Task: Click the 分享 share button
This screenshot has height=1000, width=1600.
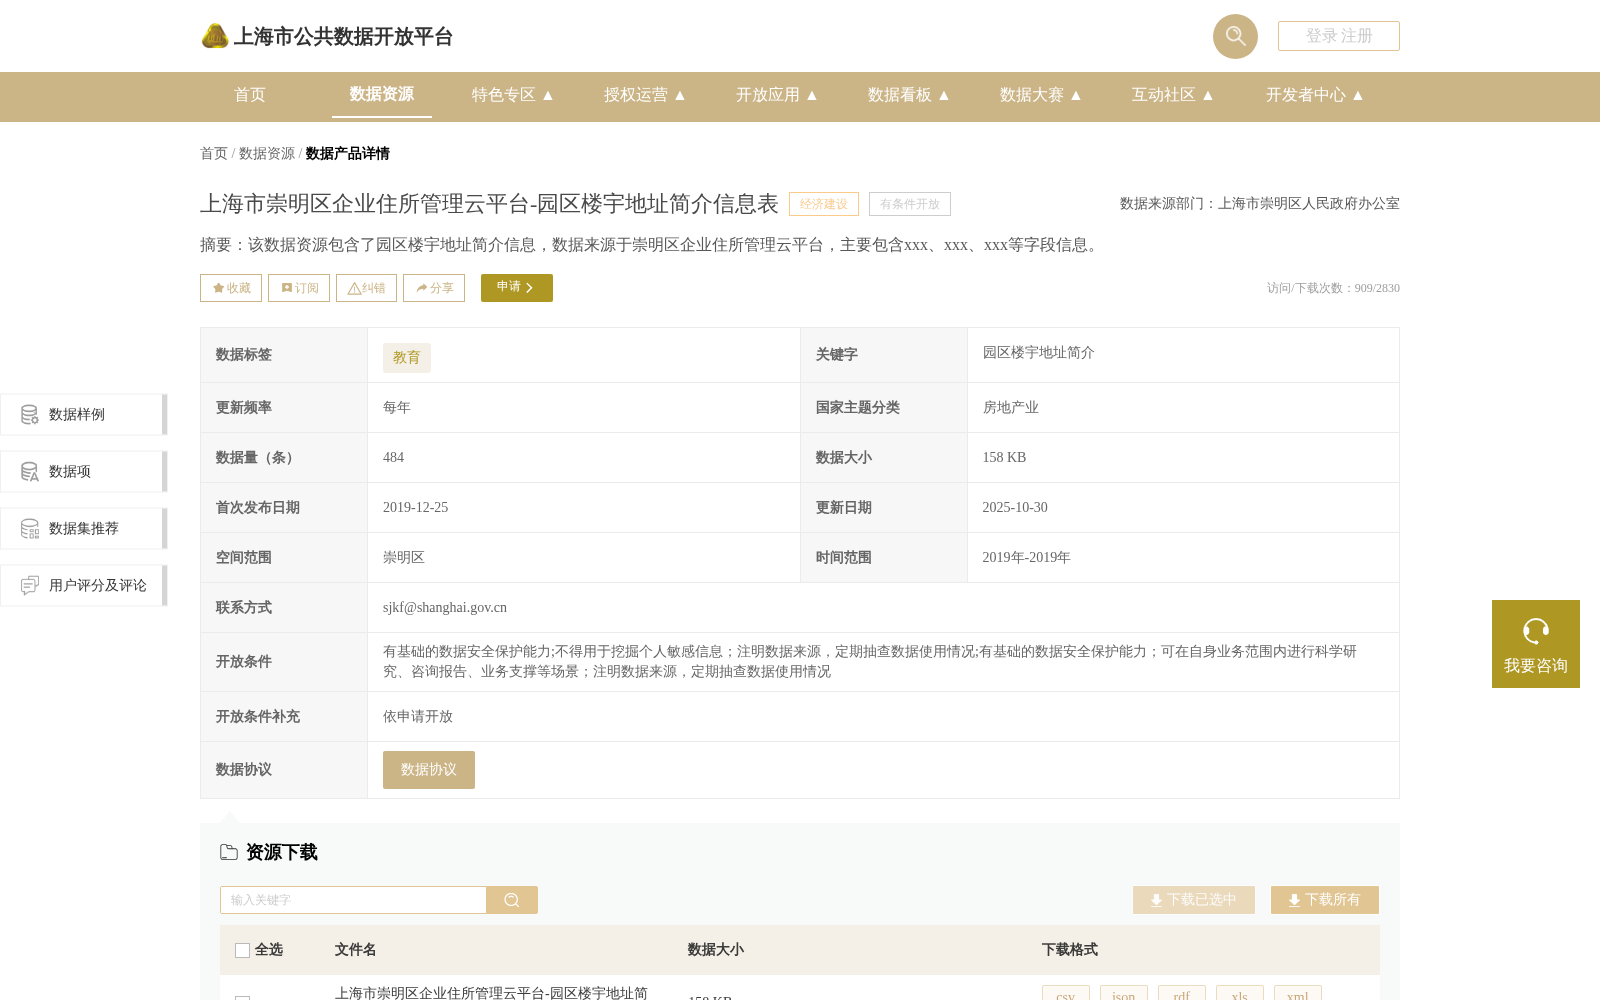Action: 434,288
